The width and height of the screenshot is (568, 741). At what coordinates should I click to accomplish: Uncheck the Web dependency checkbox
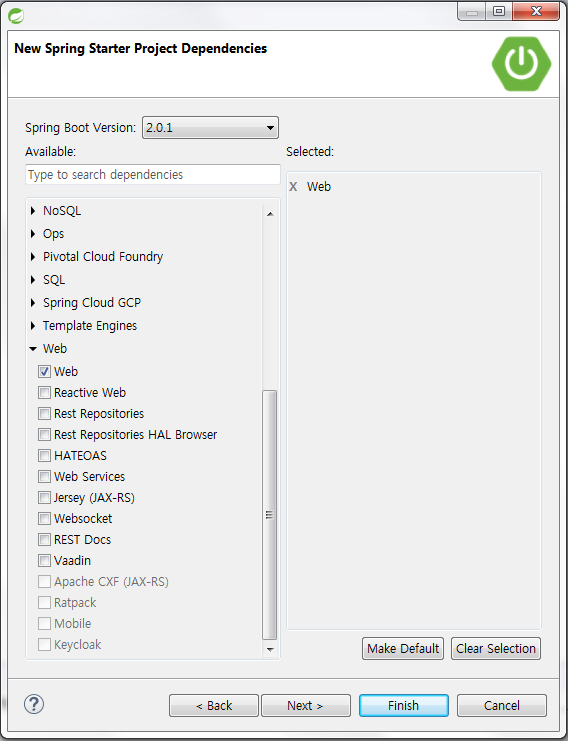click(x=44, y=371)
